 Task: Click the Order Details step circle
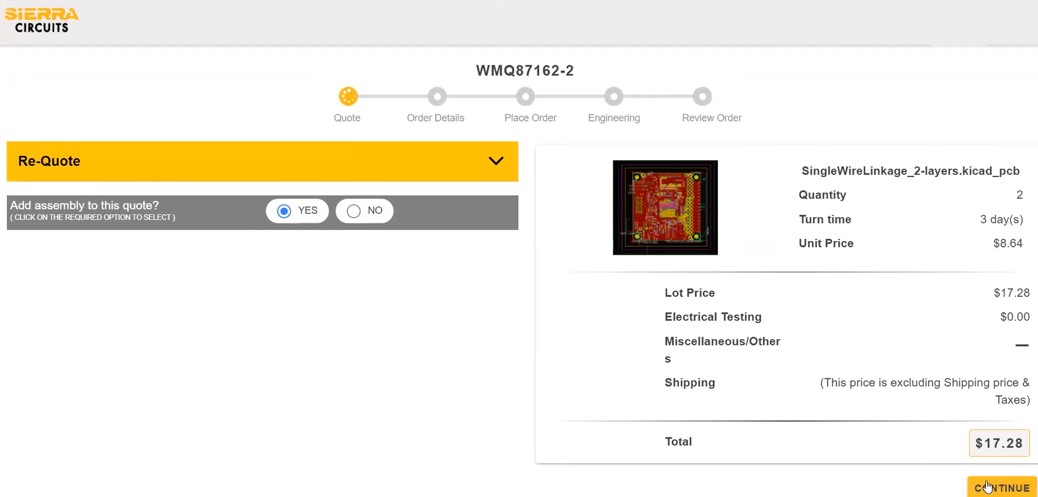click(x=437, y=96)
